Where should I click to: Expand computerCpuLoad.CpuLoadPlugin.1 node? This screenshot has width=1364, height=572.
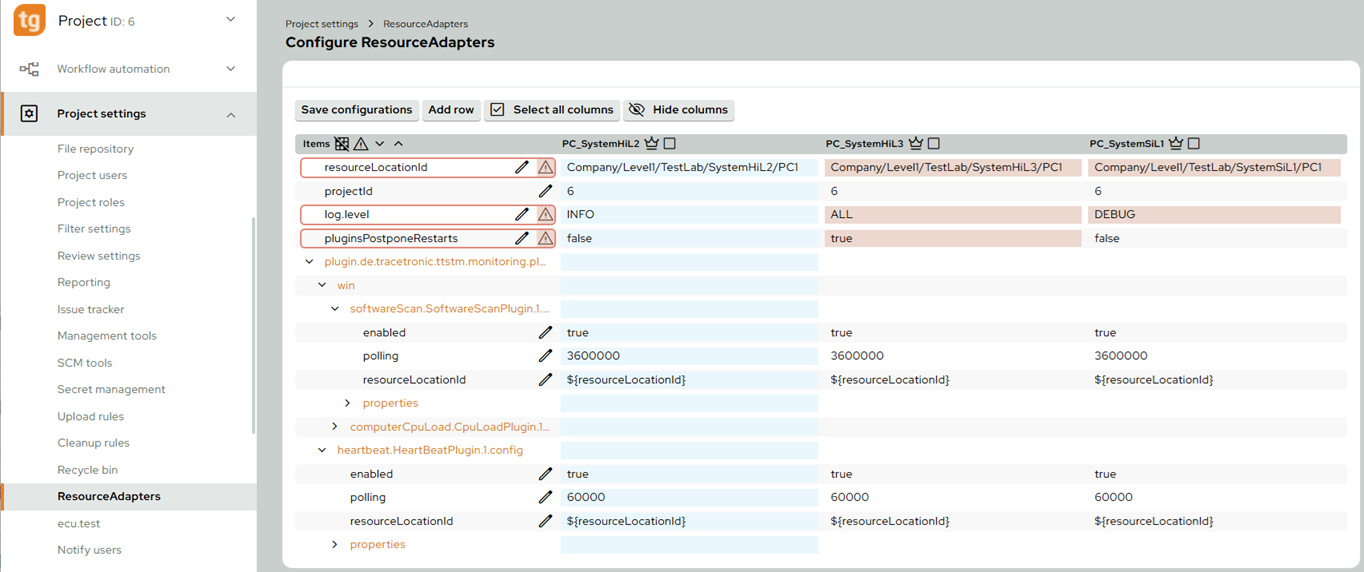pyautogui.click(x=335, y=427)
